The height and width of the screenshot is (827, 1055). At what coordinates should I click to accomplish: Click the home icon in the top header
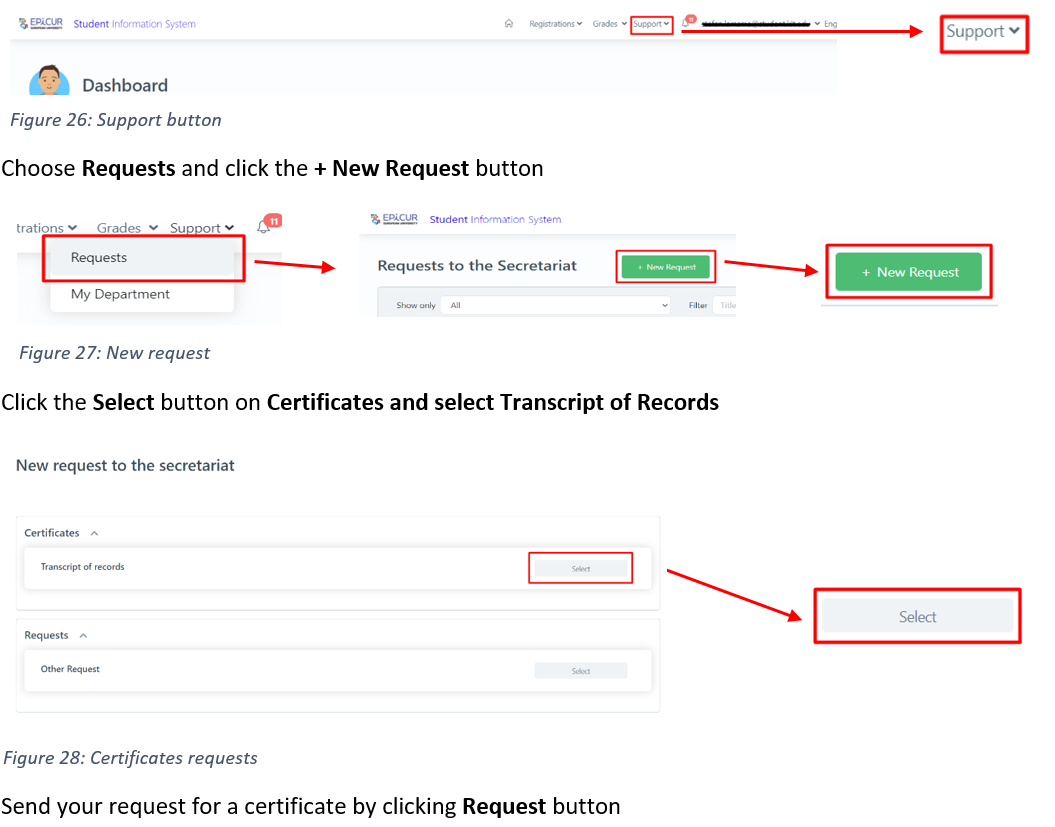509,24
